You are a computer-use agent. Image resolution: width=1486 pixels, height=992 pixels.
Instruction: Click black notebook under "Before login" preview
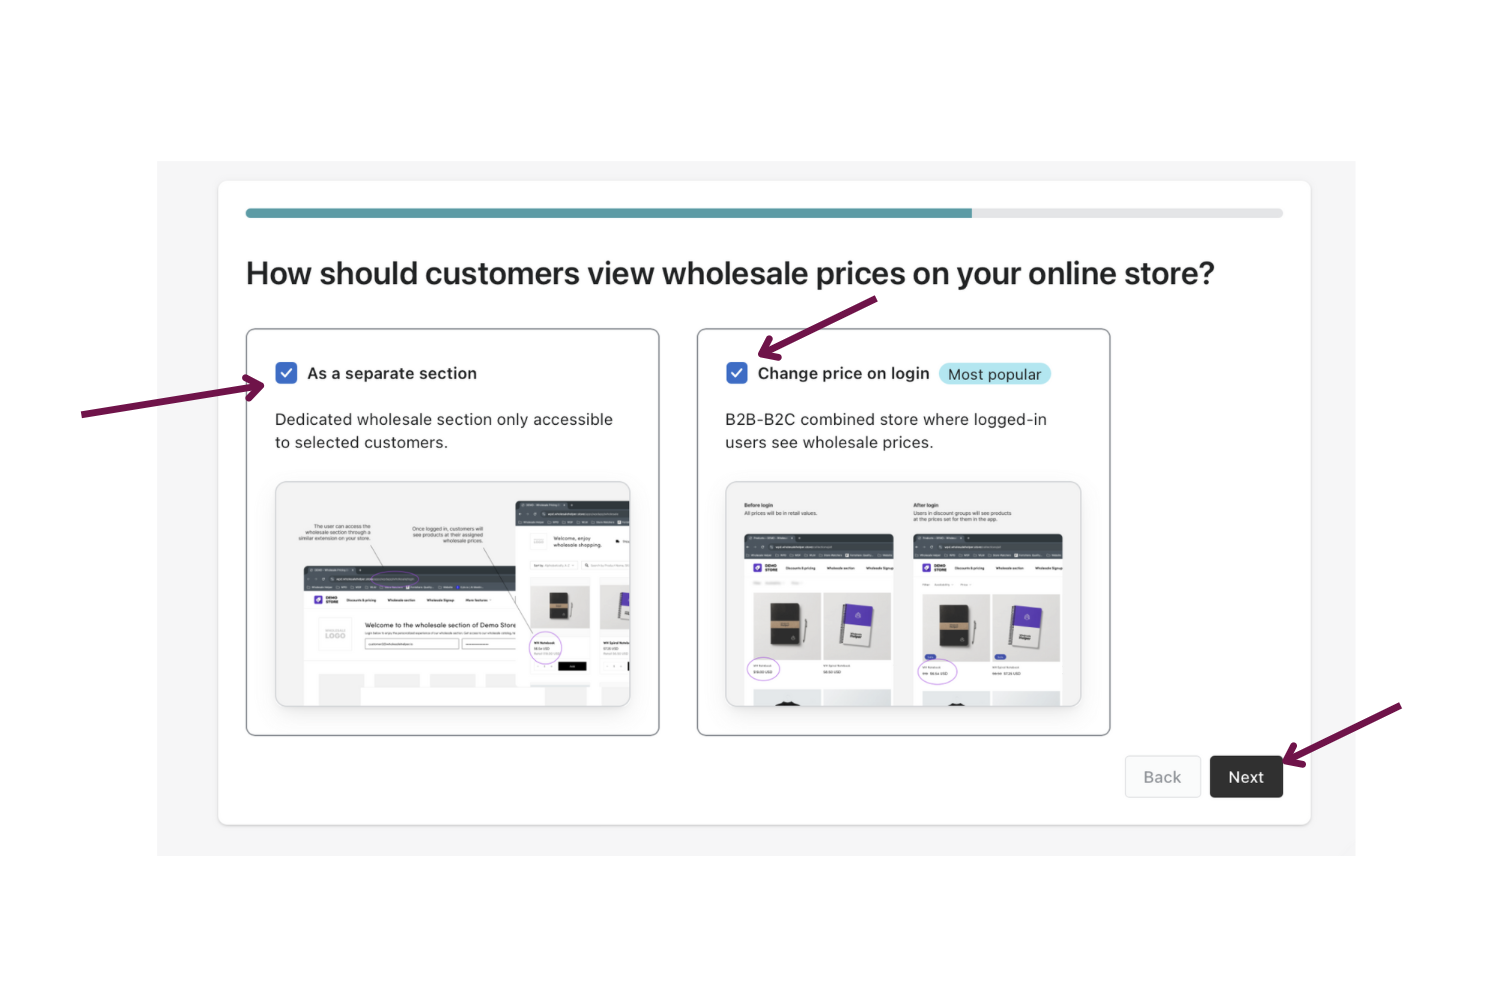click(x=786, y=625)
